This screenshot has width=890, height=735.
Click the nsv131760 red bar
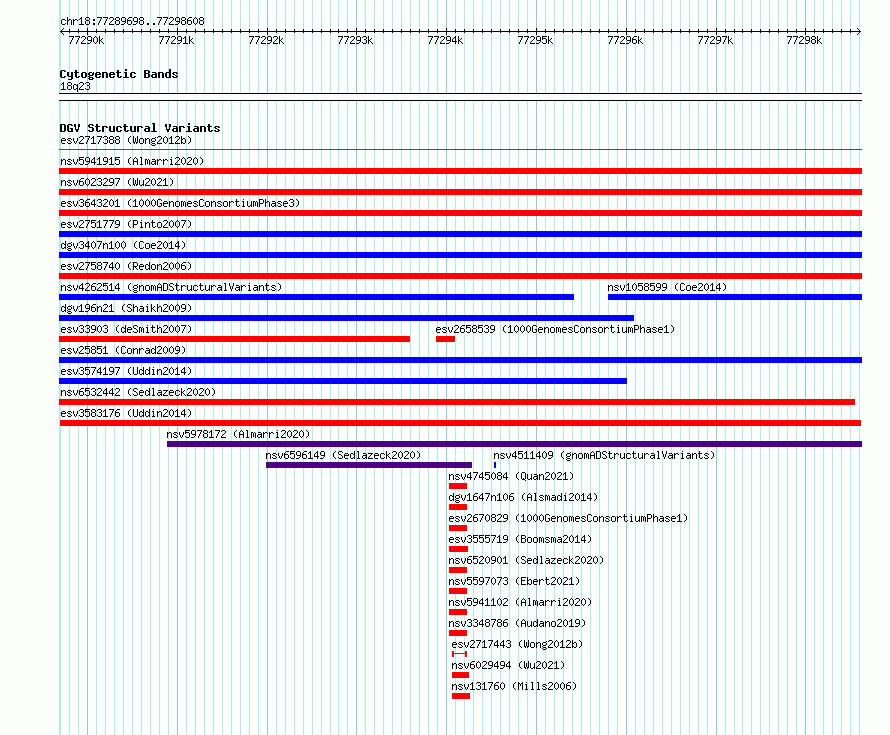(461, 696)
